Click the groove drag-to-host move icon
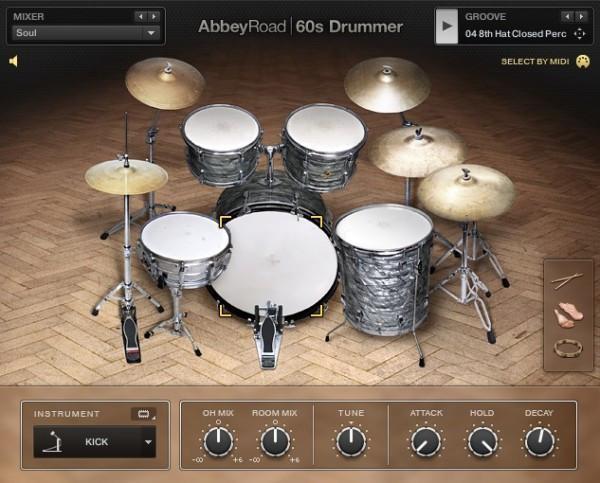This screenshot has height=483, width=600. [x=580, y=34]
